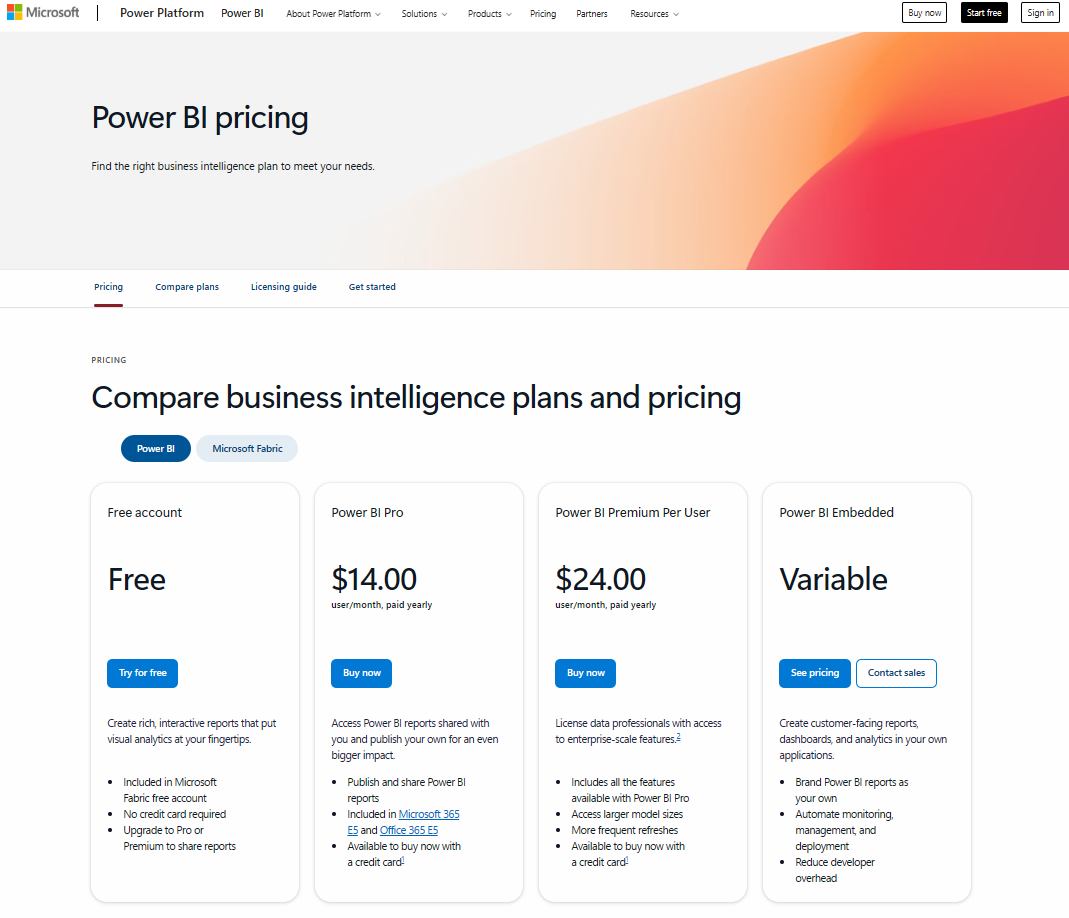Open the Resources dropdown
Screen dimensions: 1069x918
pyautogui.click(x=653, y=13)
